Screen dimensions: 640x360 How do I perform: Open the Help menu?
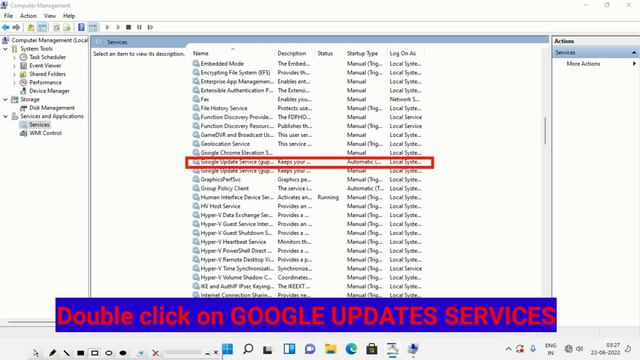tap(69, 16)
